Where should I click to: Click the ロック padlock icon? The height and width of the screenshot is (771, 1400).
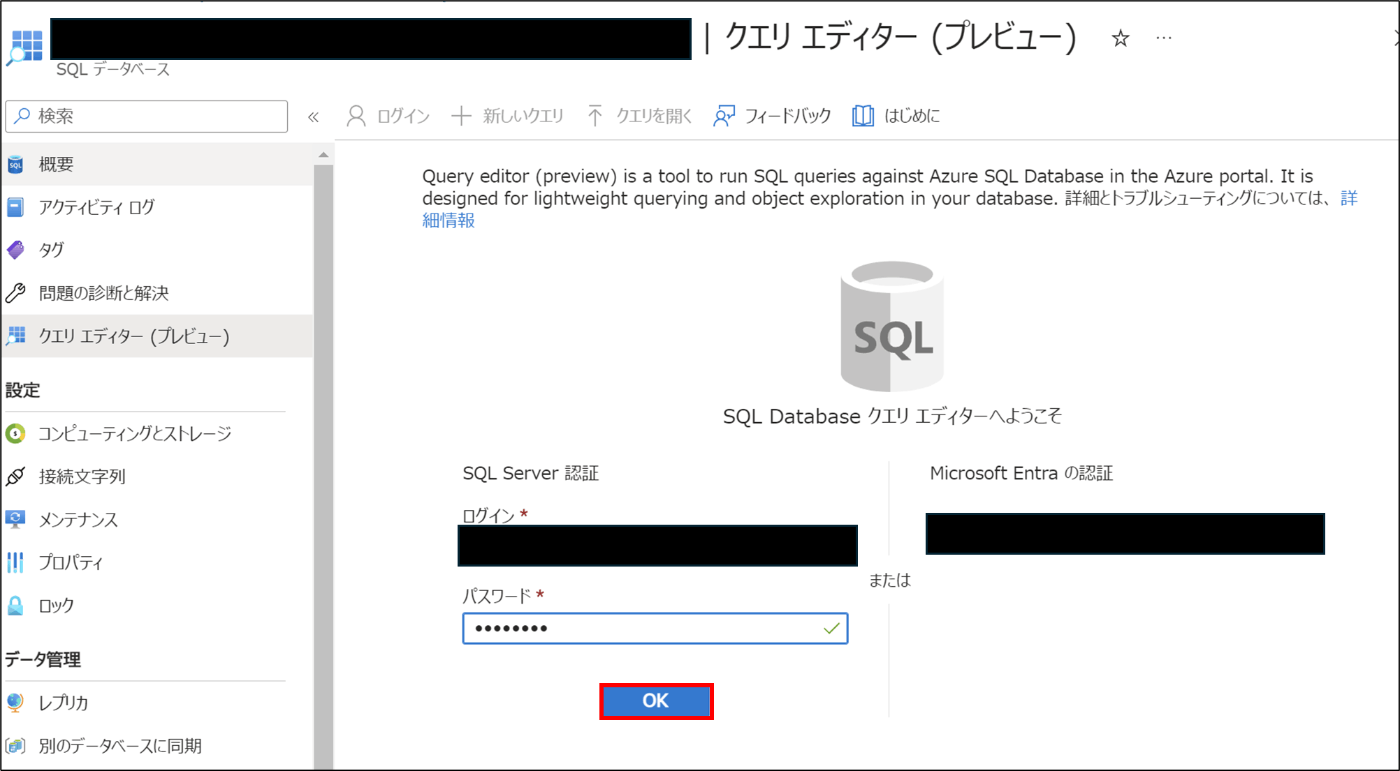(15, 605)
